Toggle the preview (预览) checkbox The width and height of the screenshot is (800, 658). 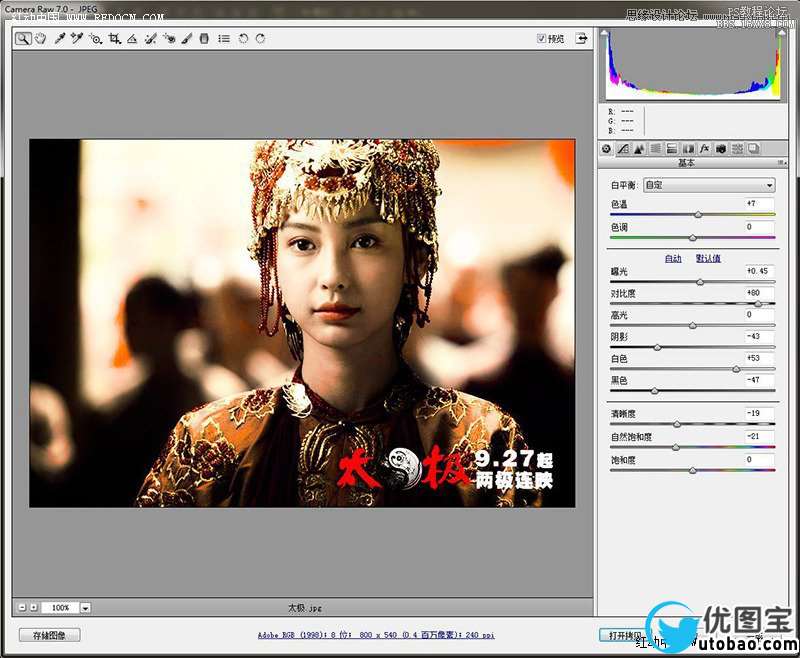click(541, 38)
